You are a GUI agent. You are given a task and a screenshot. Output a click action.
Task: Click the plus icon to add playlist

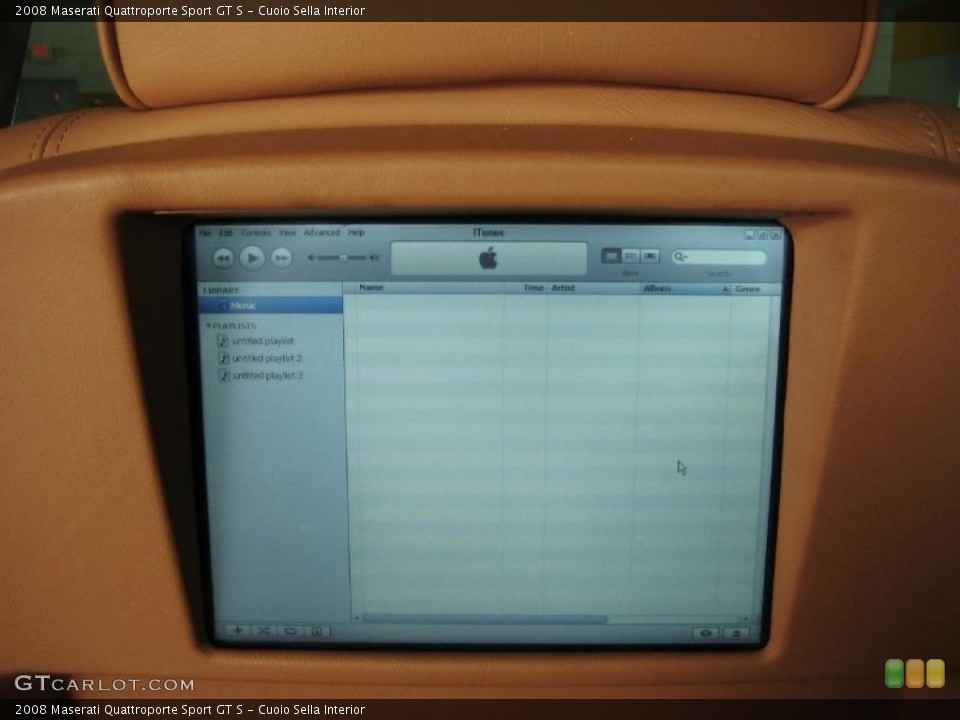click(x=238, y=630)
